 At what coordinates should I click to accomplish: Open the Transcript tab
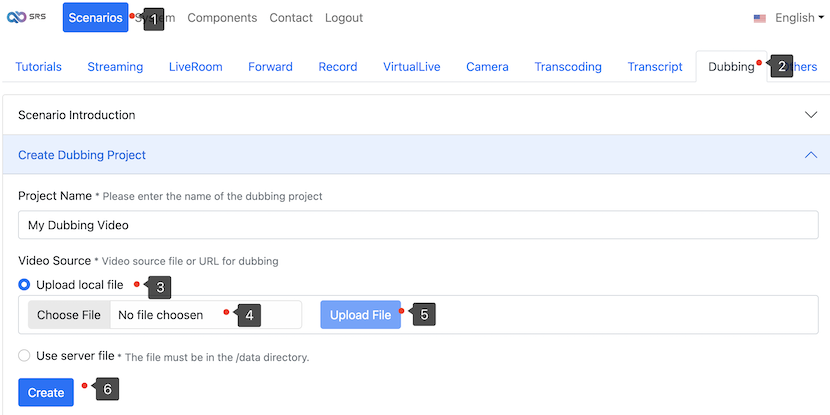pyautogui.click(x=655, y=67)
